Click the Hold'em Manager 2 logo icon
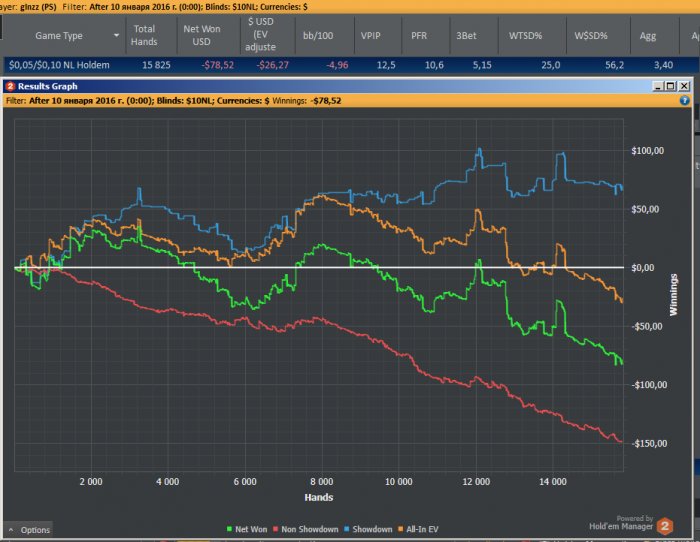Screen dimensions: 700x542 pyautogui.click(x=665, y=526)
